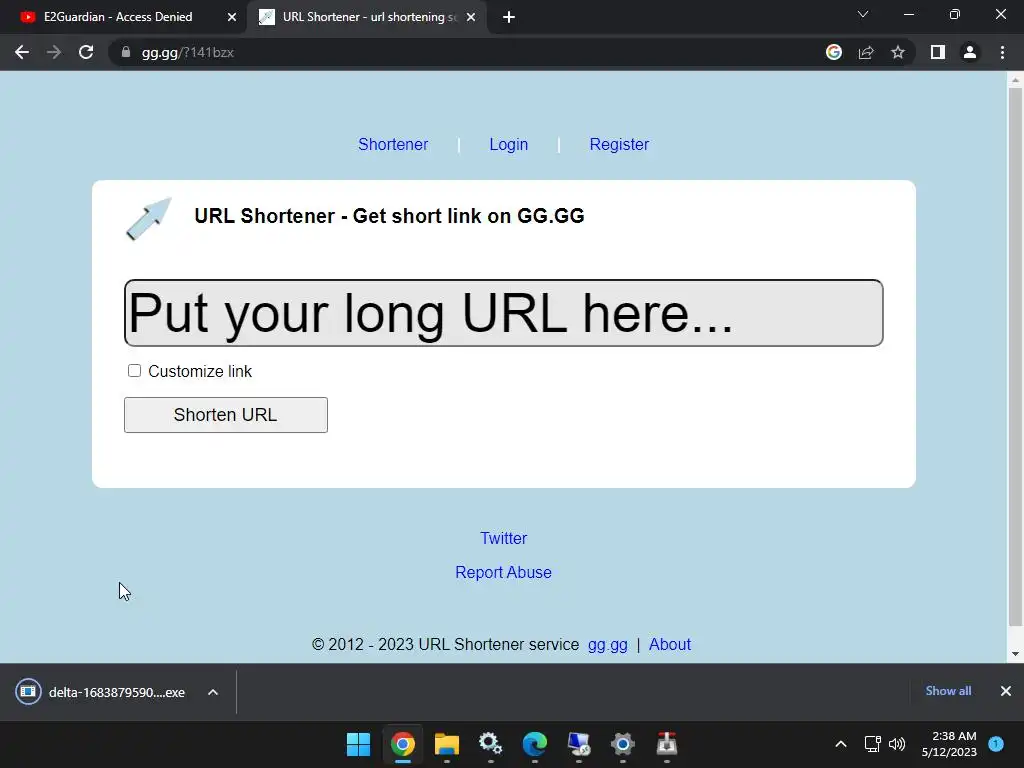This screenshot has height=768, width=1024.
Task: Click the browser forward arrow
Action: (54, 52)
